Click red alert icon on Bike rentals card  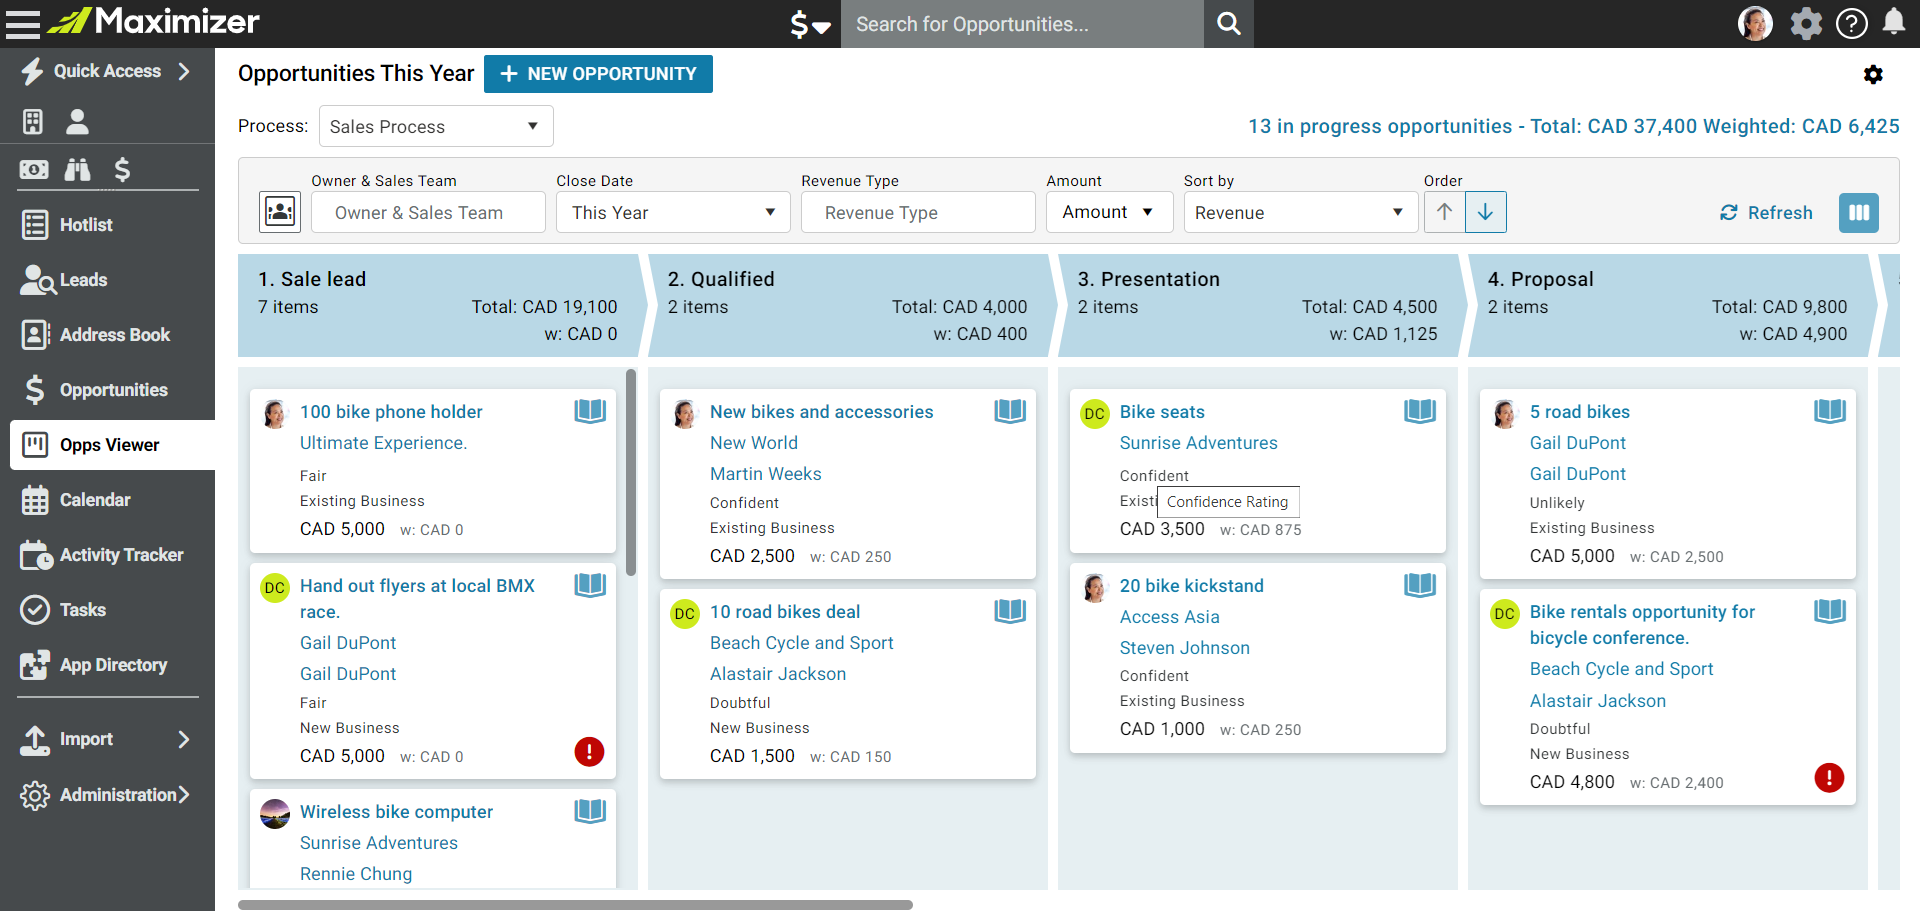(x=1829, y=777)
